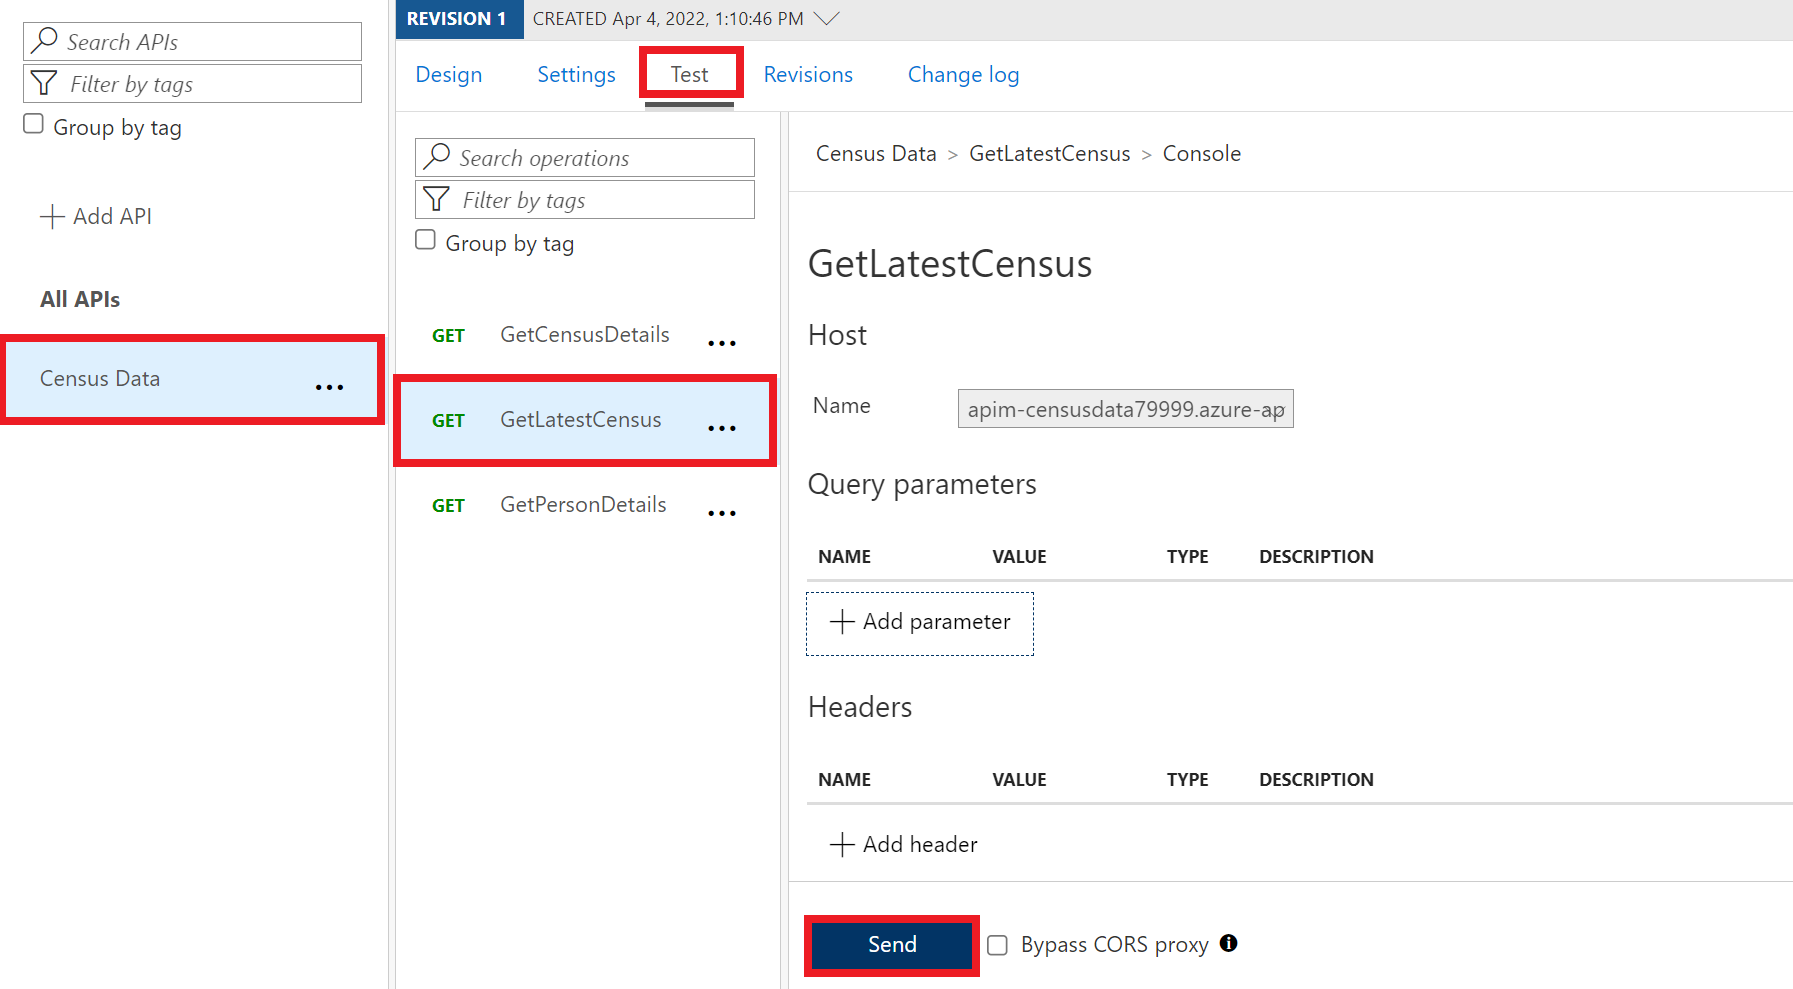Open the ellipsis menu for GetPersonDetails

(722, 513)
